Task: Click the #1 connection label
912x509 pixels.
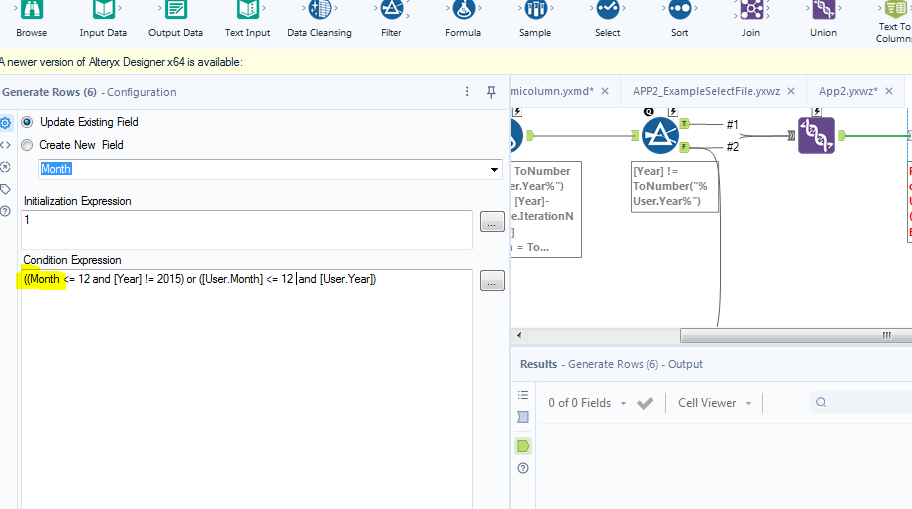Action: (x=732, y=124)
